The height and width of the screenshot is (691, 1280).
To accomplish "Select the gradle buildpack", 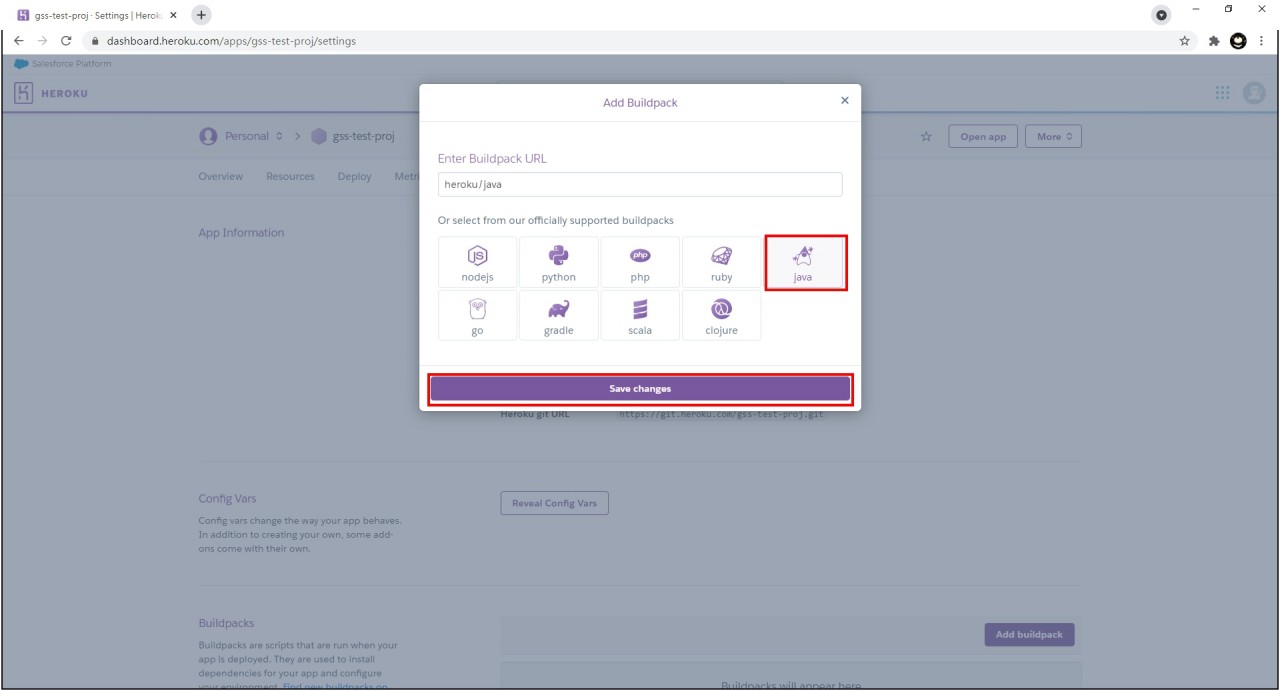I will [559, 316].
